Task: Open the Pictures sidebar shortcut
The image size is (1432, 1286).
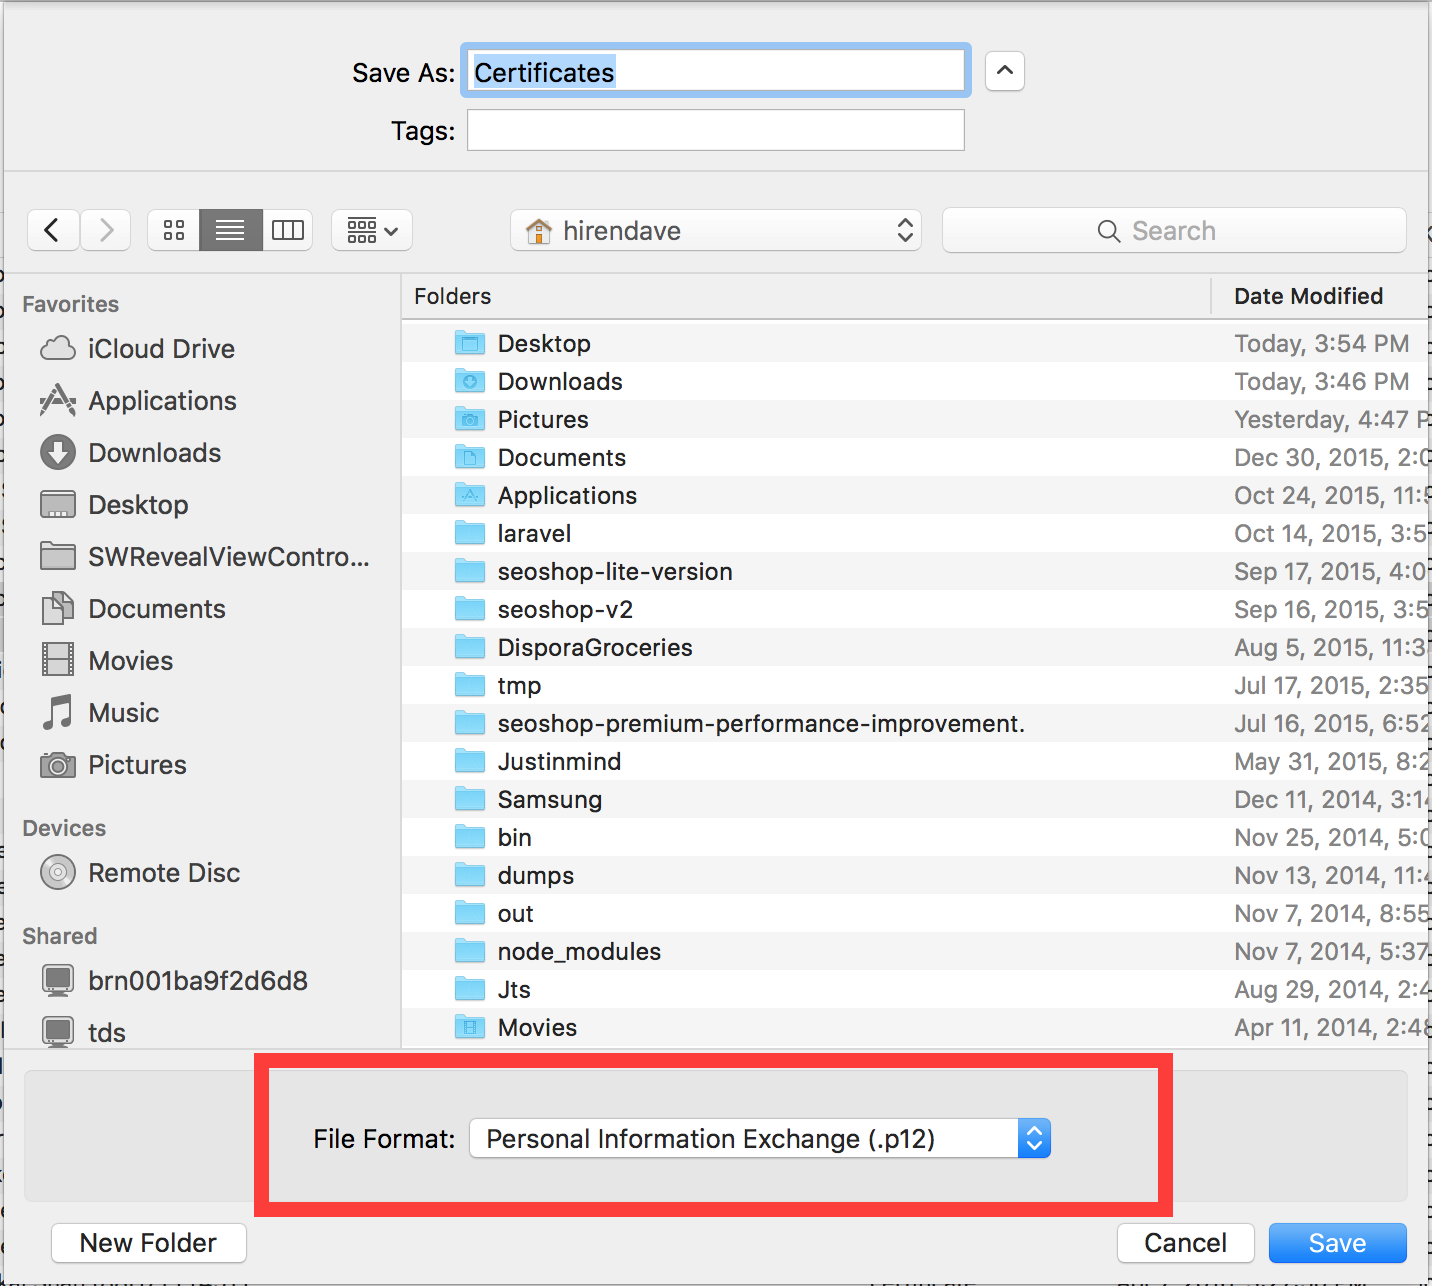Action: (137, 764)
